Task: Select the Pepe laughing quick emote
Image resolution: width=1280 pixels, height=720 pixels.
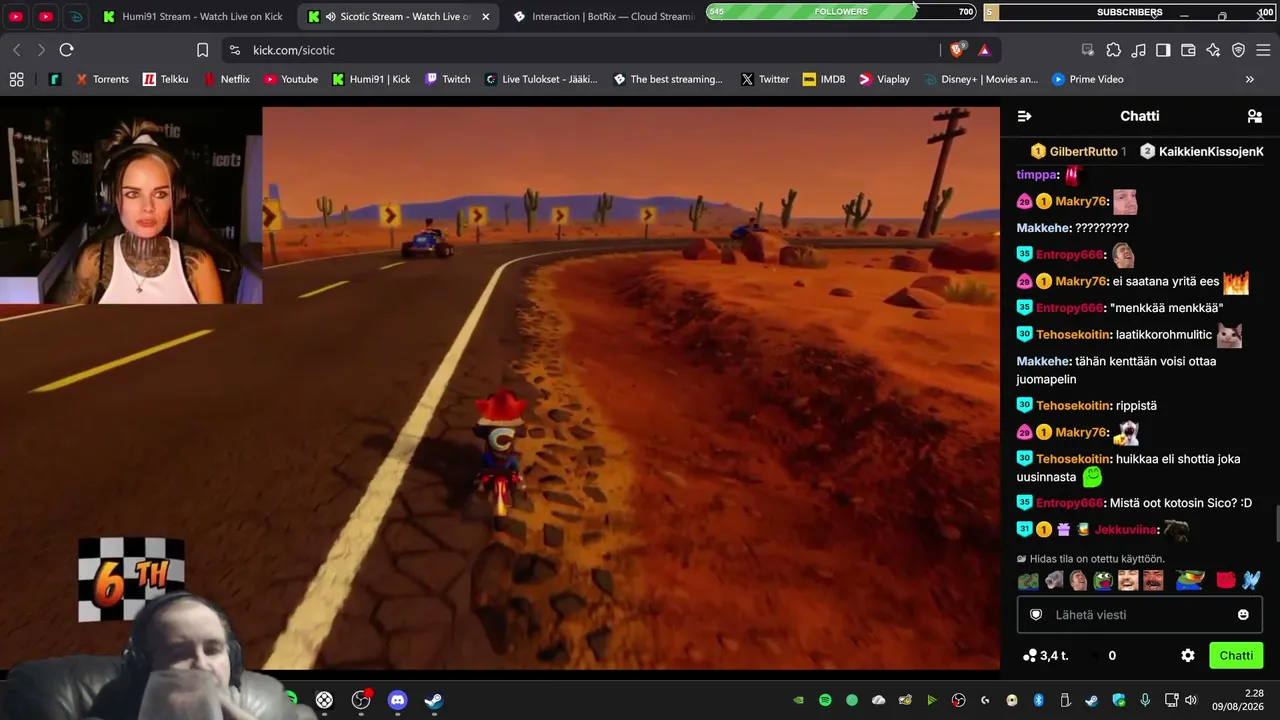Action: (x=1103, y=580)
